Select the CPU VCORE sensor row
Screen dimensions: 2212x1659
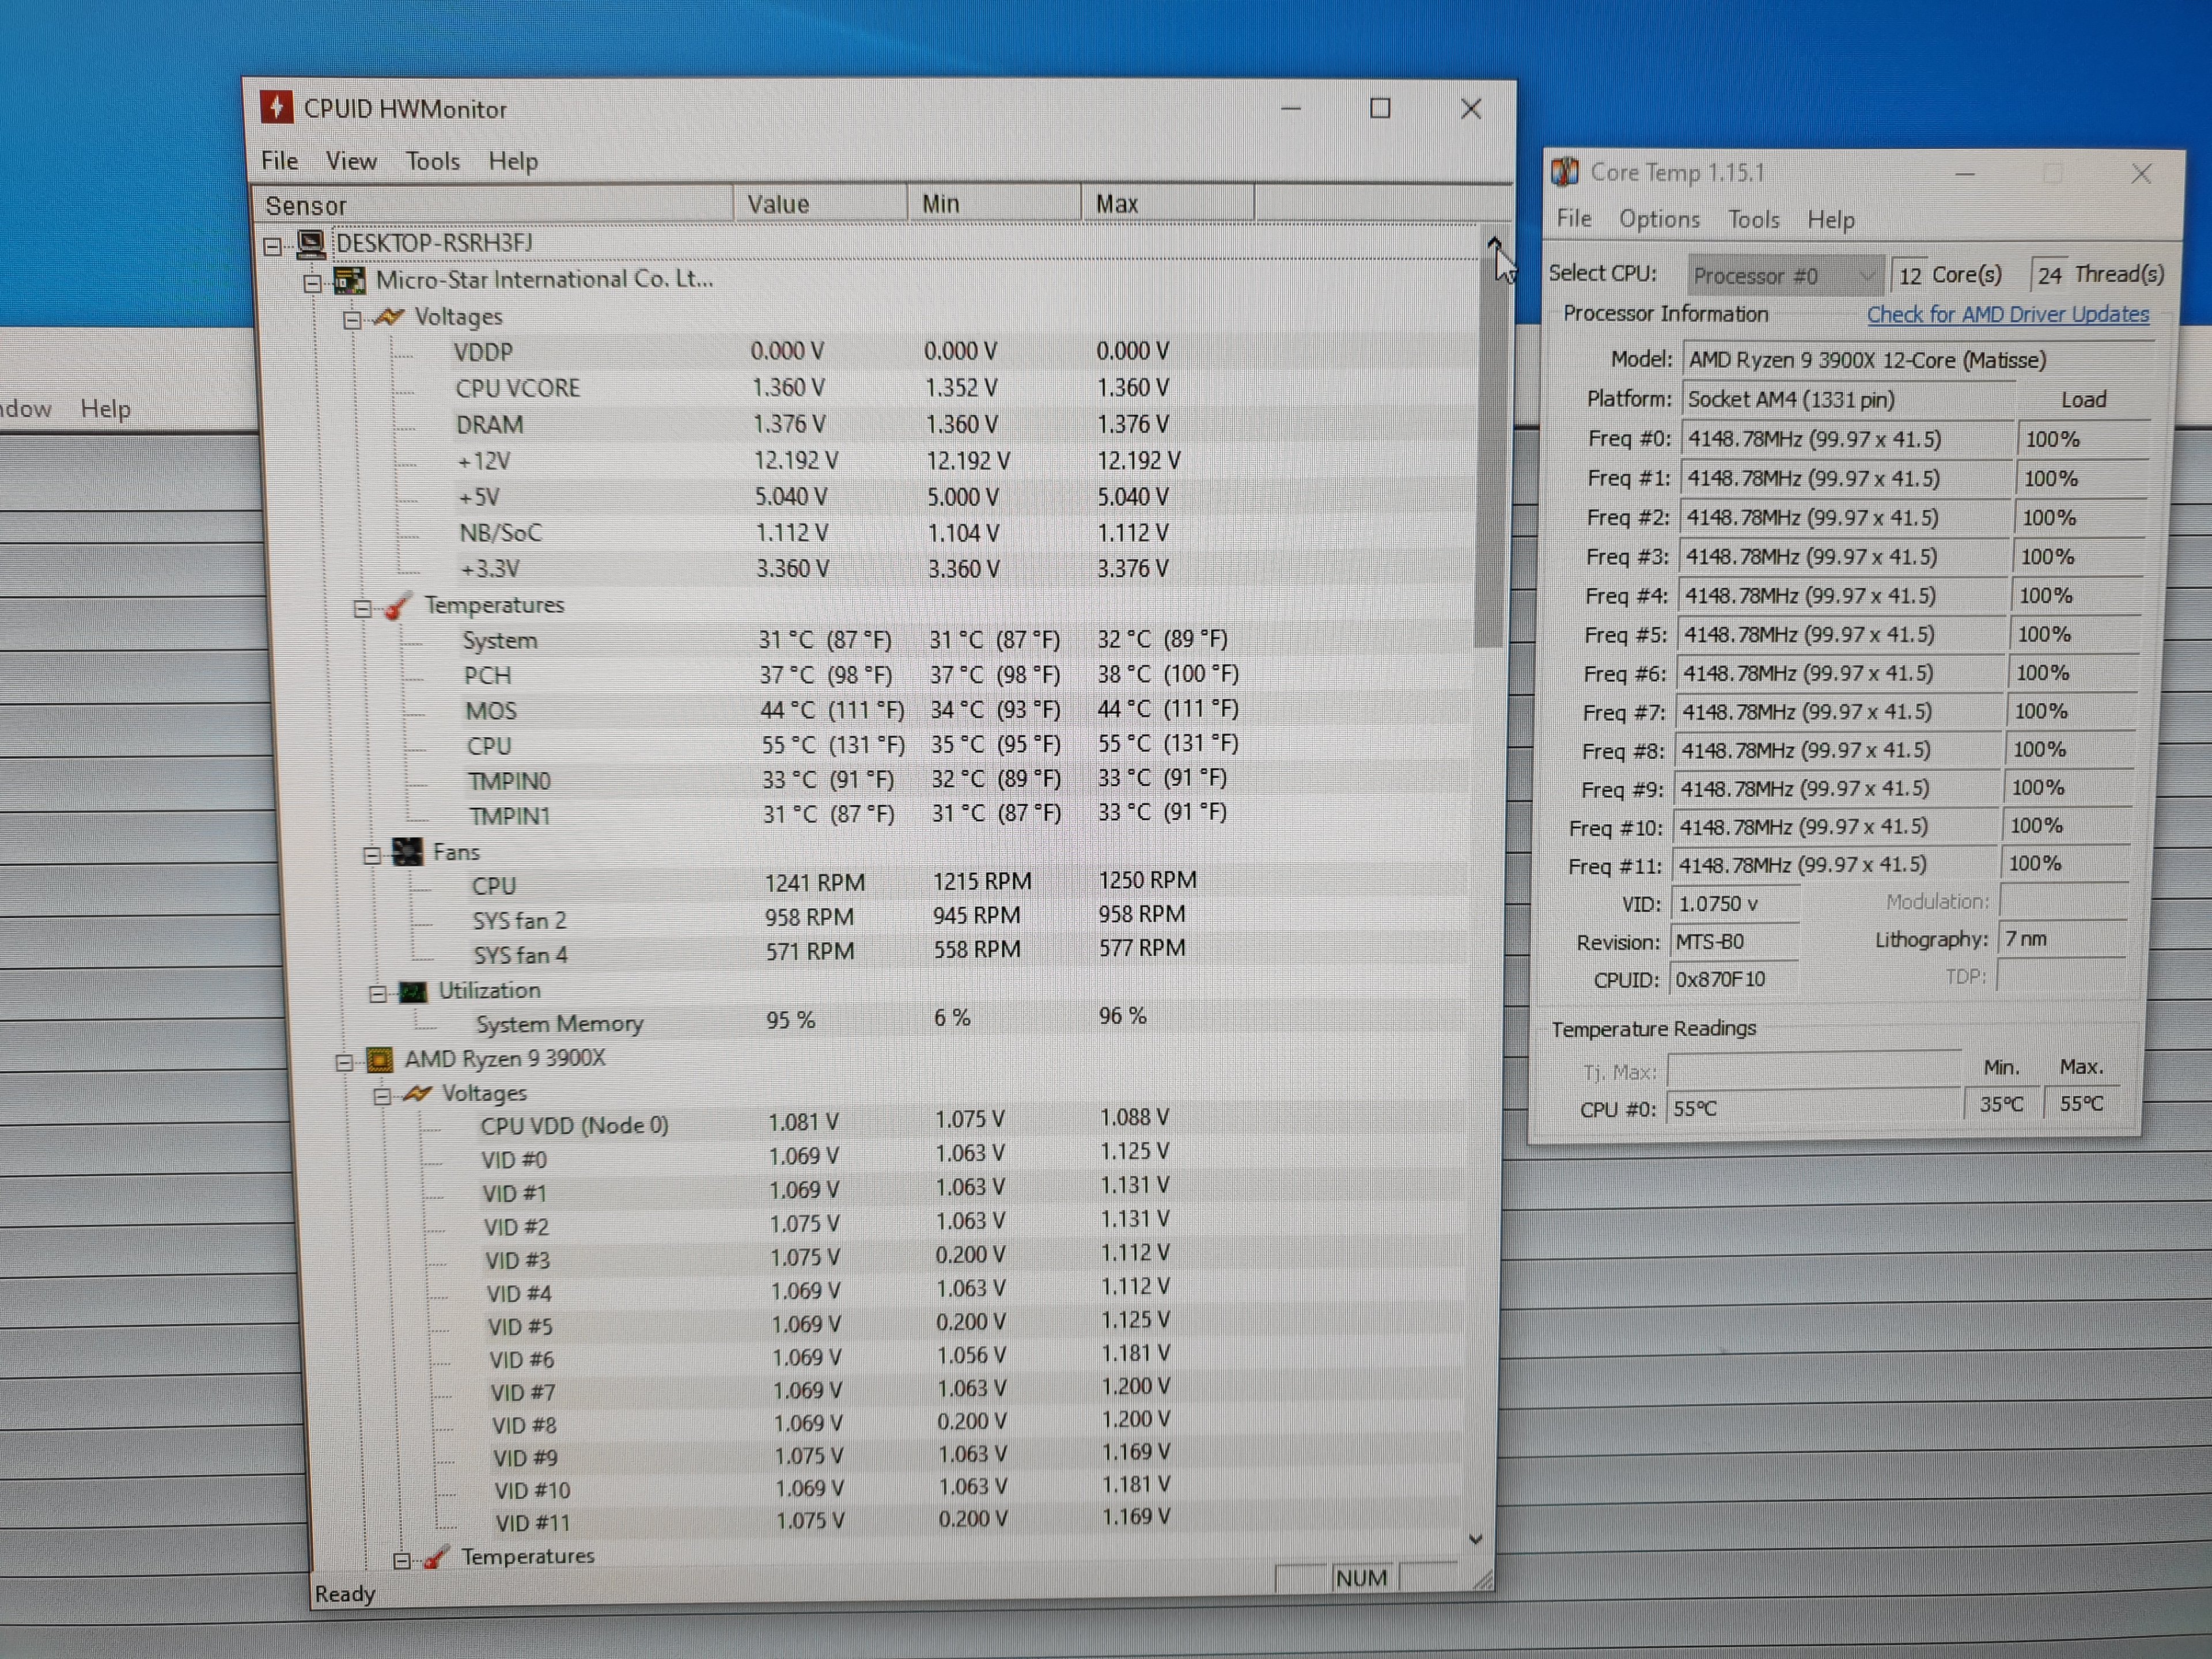click(x=517, y=388)
